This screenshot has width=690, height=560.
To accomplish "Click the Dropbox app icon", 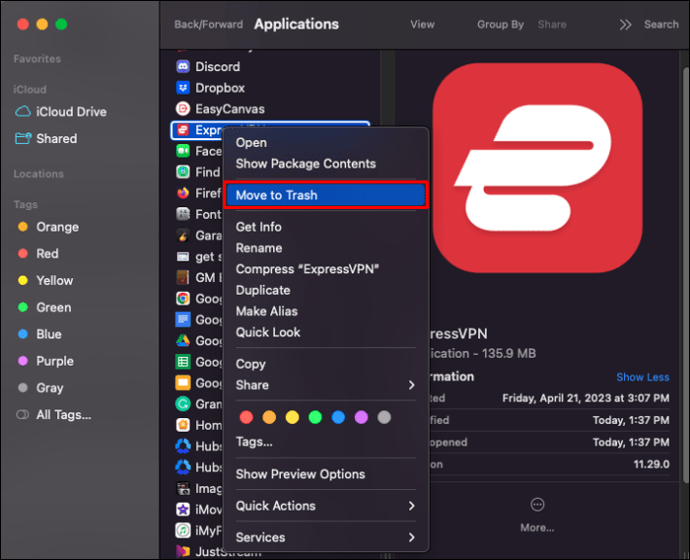I will [183, 88].
